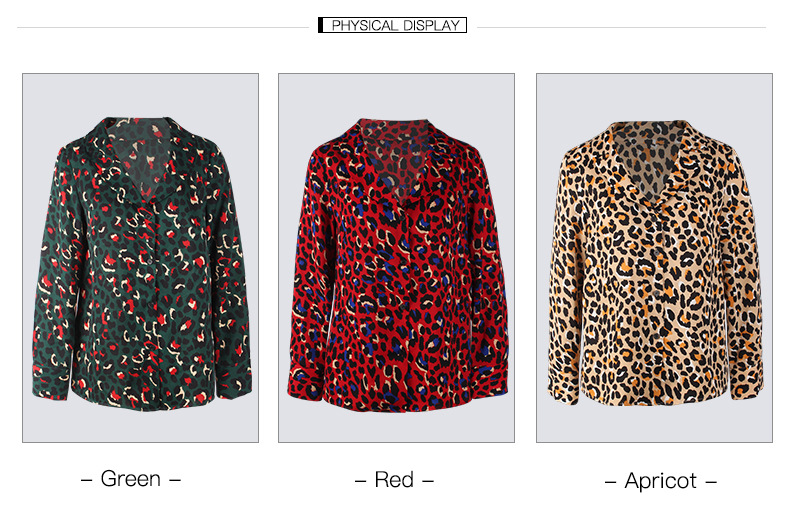Click the left sleeve cuff of green shirt
This screenshot has width=790, height=506.
[51, 383]
